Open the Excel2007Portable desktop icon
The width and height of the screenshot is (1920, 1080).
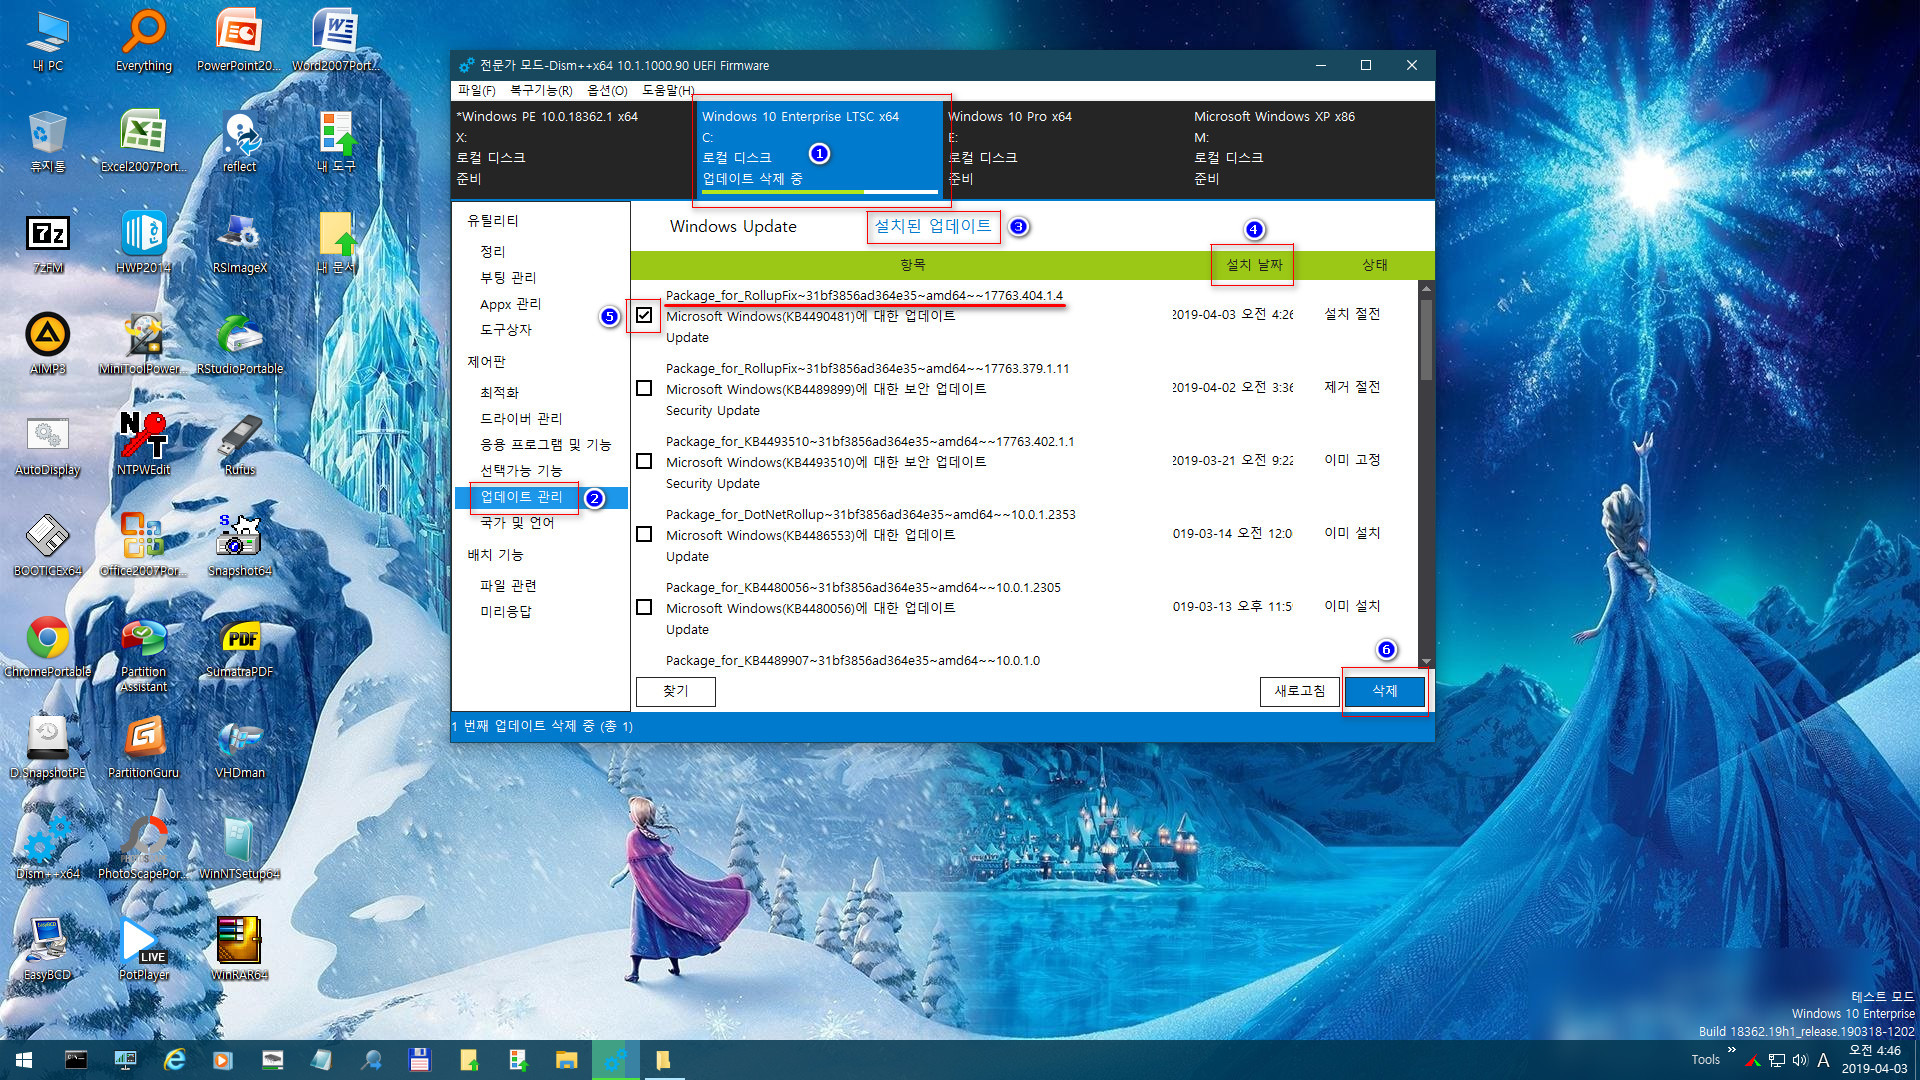tap(144, 141)
